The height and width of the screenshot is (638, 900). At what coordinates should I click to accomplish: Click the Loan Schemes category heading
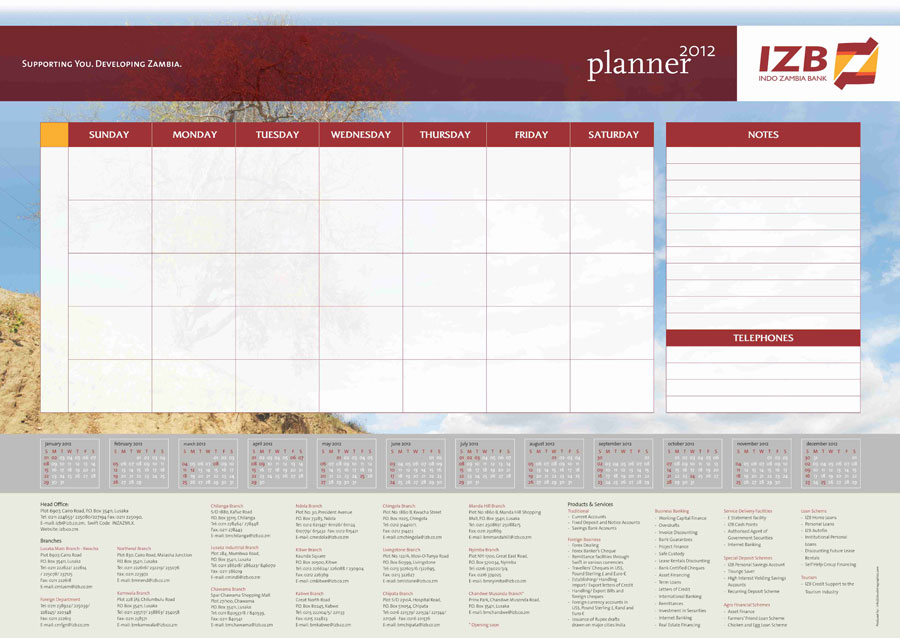tap(814, 511)
